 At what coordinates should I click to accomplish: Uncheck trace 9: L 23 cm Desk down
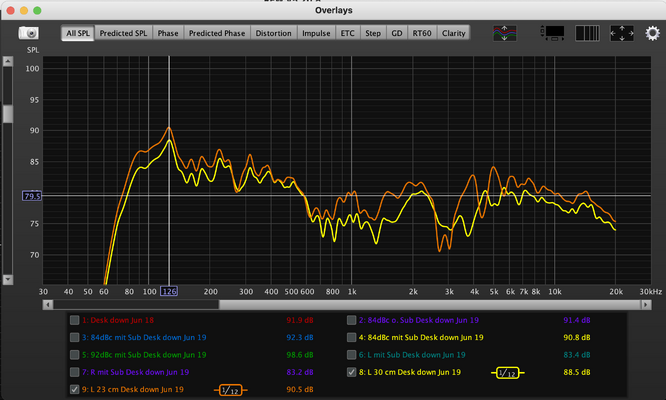tap(74, 389)
